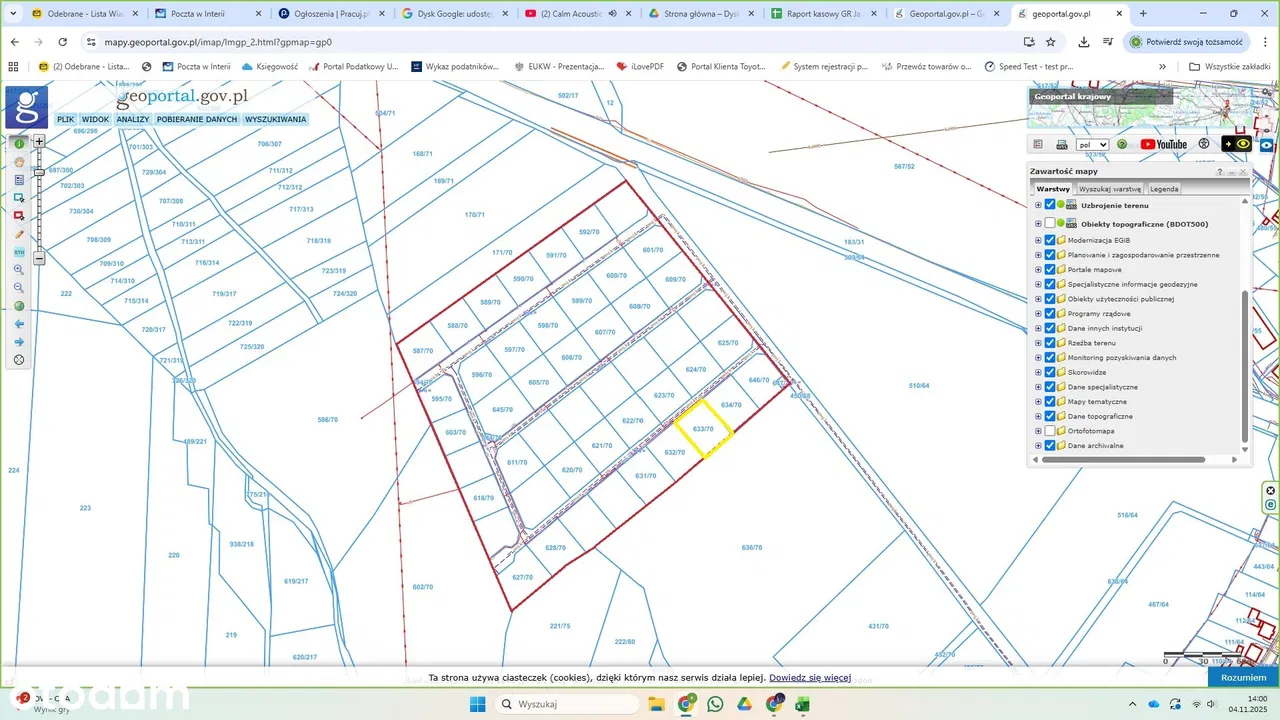Open the language dropdown showing pol
1280x720 pixels.
(x=1092, y=145)
